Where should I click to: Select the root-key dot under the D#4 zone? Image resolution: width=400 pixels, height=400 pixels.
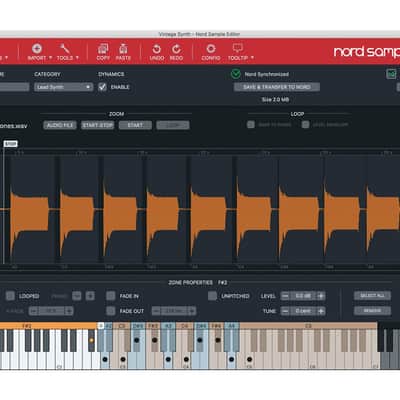click(200, 340)
